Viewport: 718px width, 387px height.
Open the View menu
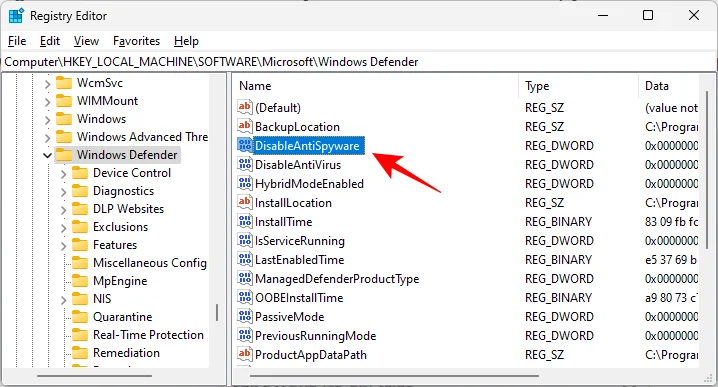[86, 41]
